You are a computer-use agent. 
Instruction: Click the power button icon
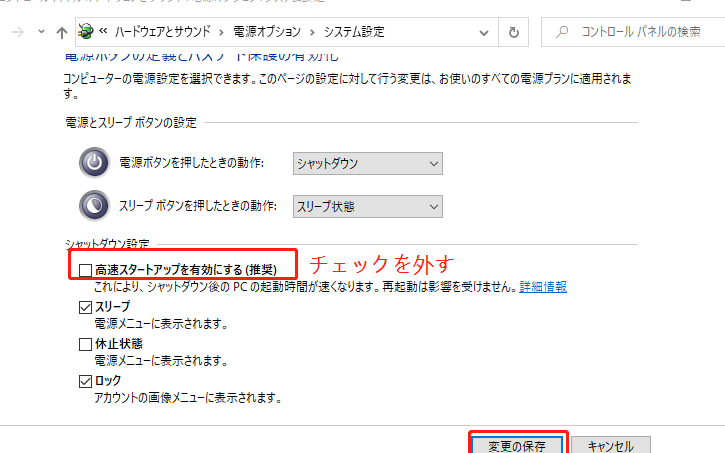(93, 163)
